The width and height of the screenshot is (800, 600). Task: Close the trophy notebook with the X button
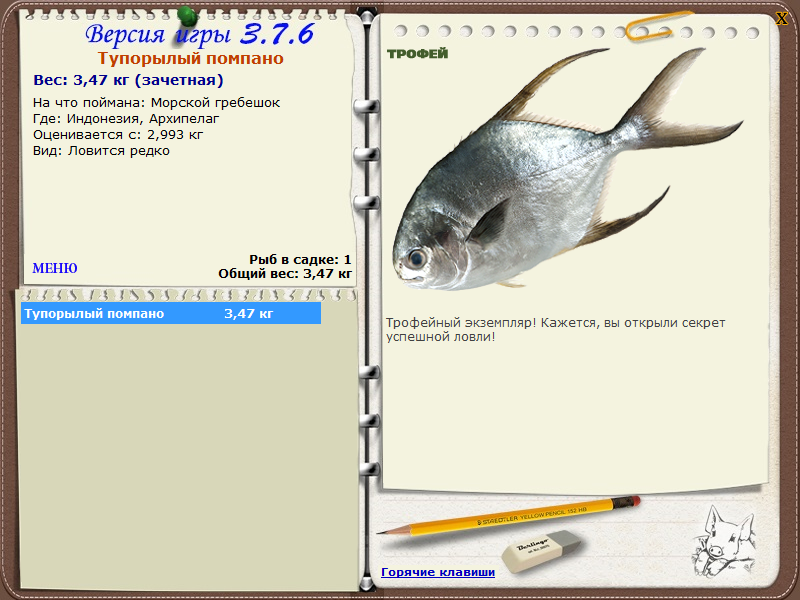pos(781,18)
